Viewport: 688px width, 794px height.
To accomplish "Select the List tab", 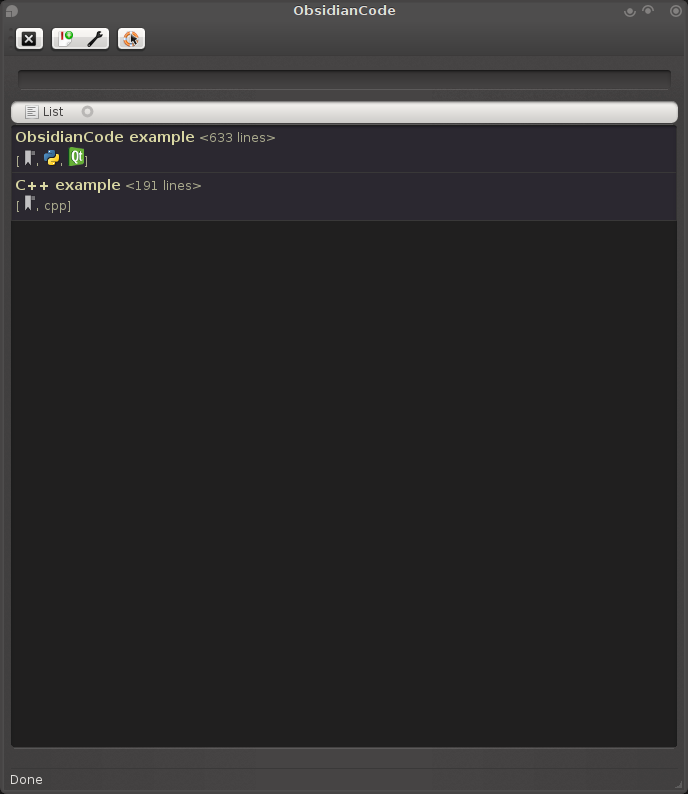I will tap(45, 112).
